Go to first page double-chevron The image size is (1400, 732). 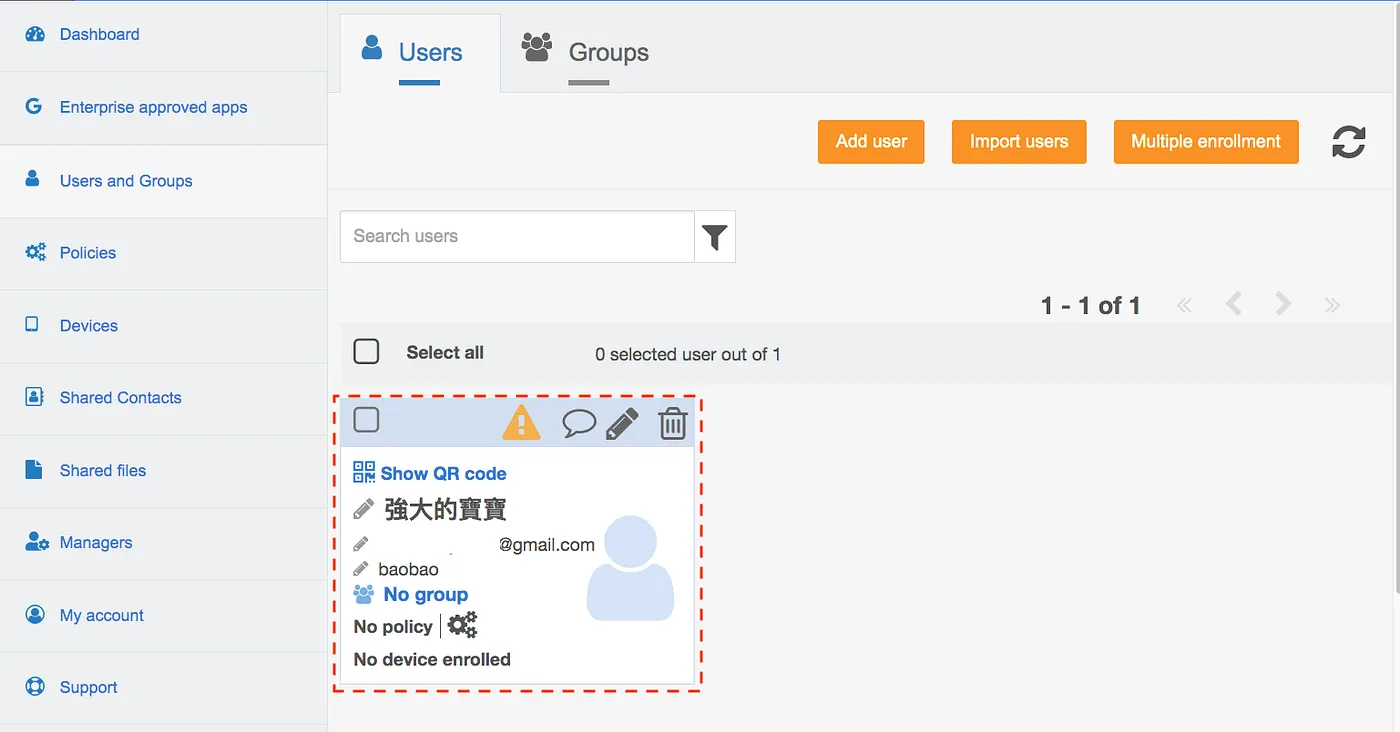pyautogui.click(x=1185, y=305)
